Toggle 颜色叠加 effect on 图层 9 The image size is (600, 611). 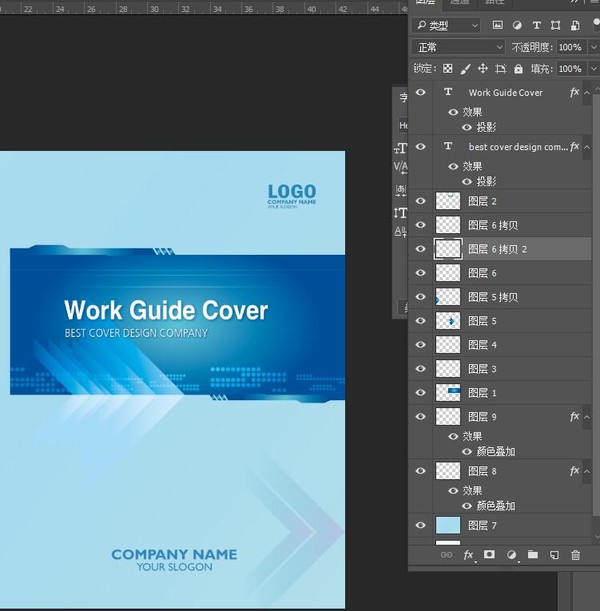pyautogui.click(x=467, y=452)
